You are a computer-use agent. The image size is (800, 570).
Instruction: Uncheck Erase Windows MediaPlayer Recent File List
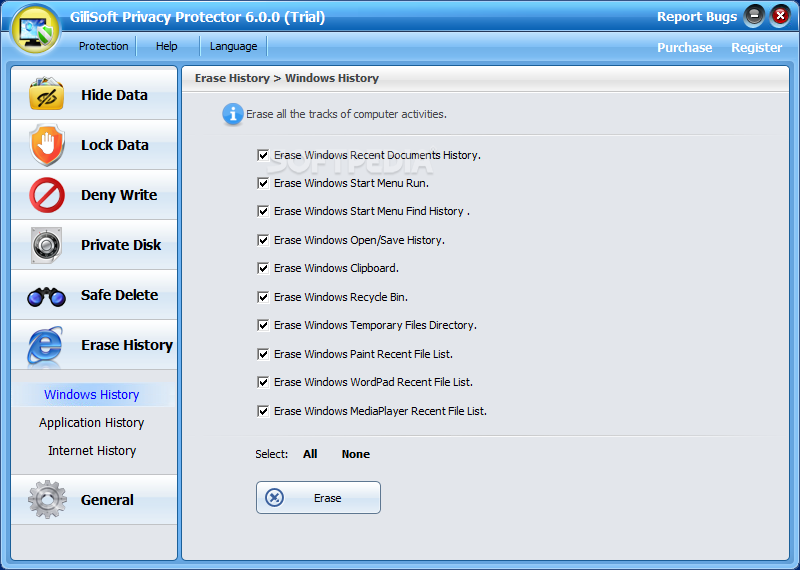click(x=263, y=411)
